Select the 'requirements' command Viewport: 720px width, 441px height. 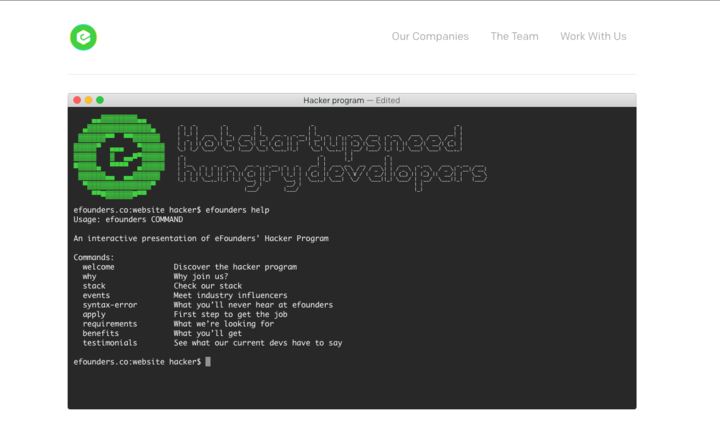pos(110,324)
